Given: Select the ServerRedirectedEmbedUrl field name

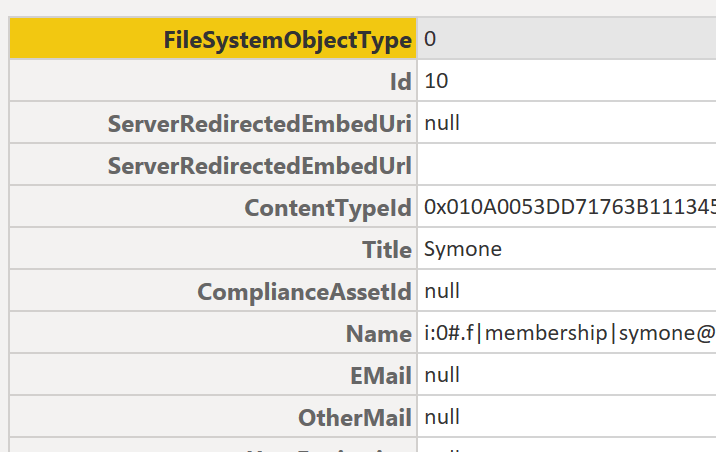Looking at the screenshot, I should [x=260, y=166].
